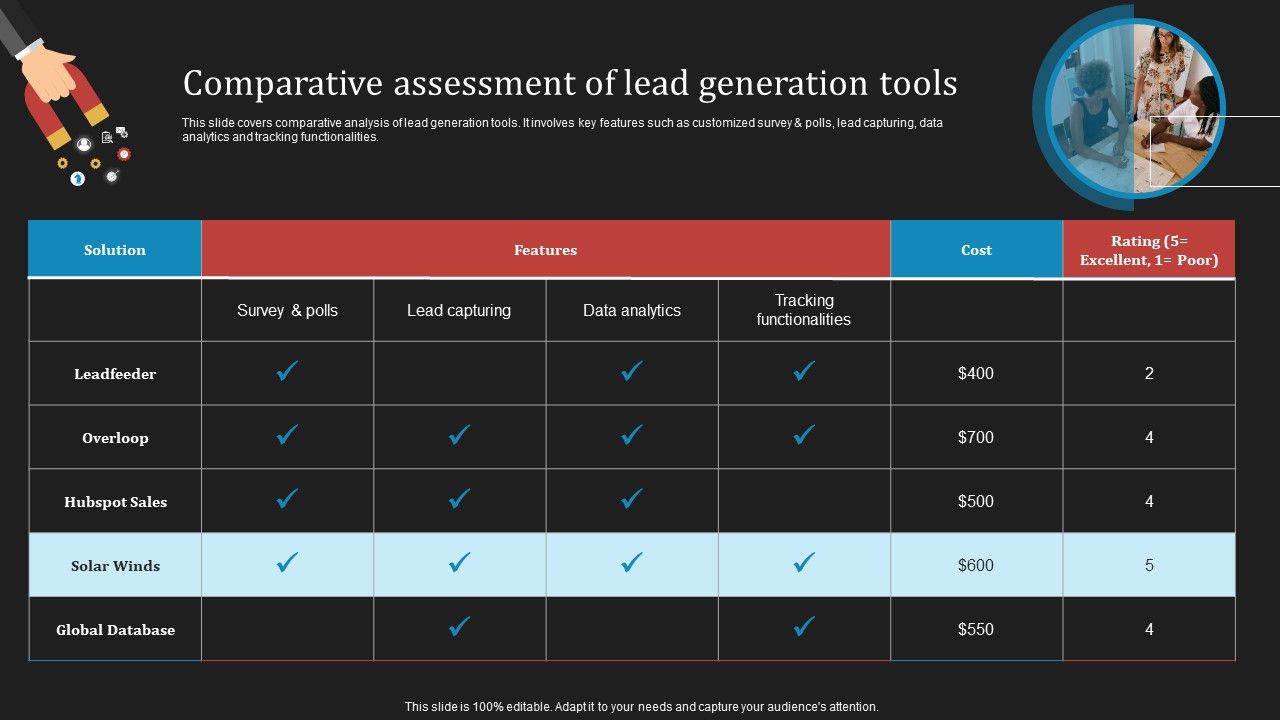The height and width of the screenshot is (720, 1280).
Task: Click Overloop's Data analytics checkmark
Action: click(x=632, y=435)
